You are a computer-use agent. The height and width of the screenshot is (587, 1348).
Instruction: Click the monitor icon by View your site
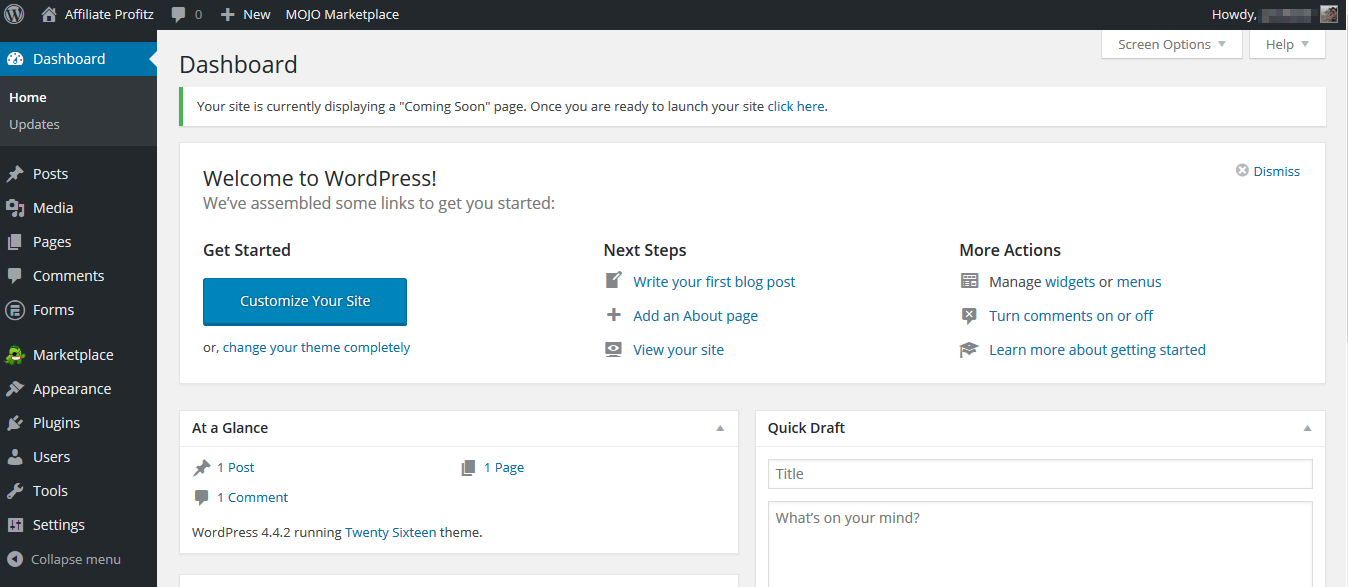click(614, 349)
